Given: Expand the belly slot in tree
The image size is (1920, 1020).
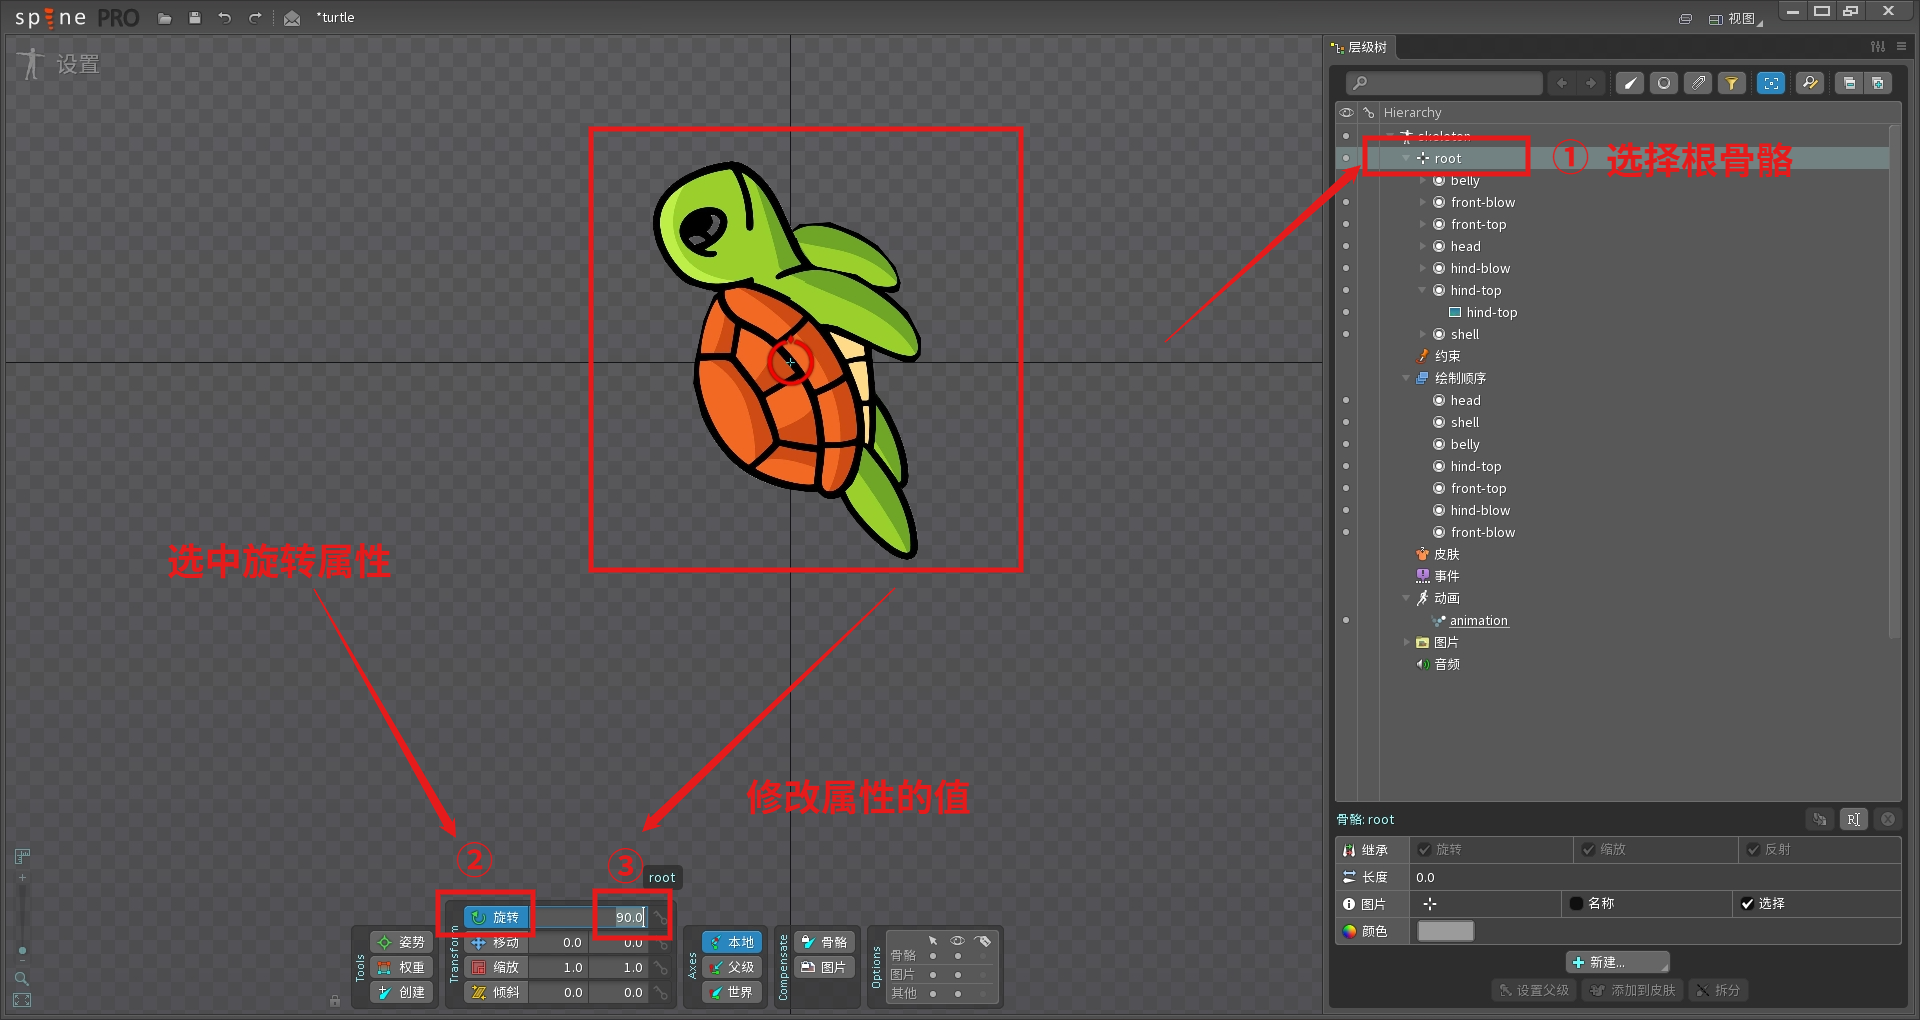Looking at the screenshot, I should click(x=1423, y=180).
